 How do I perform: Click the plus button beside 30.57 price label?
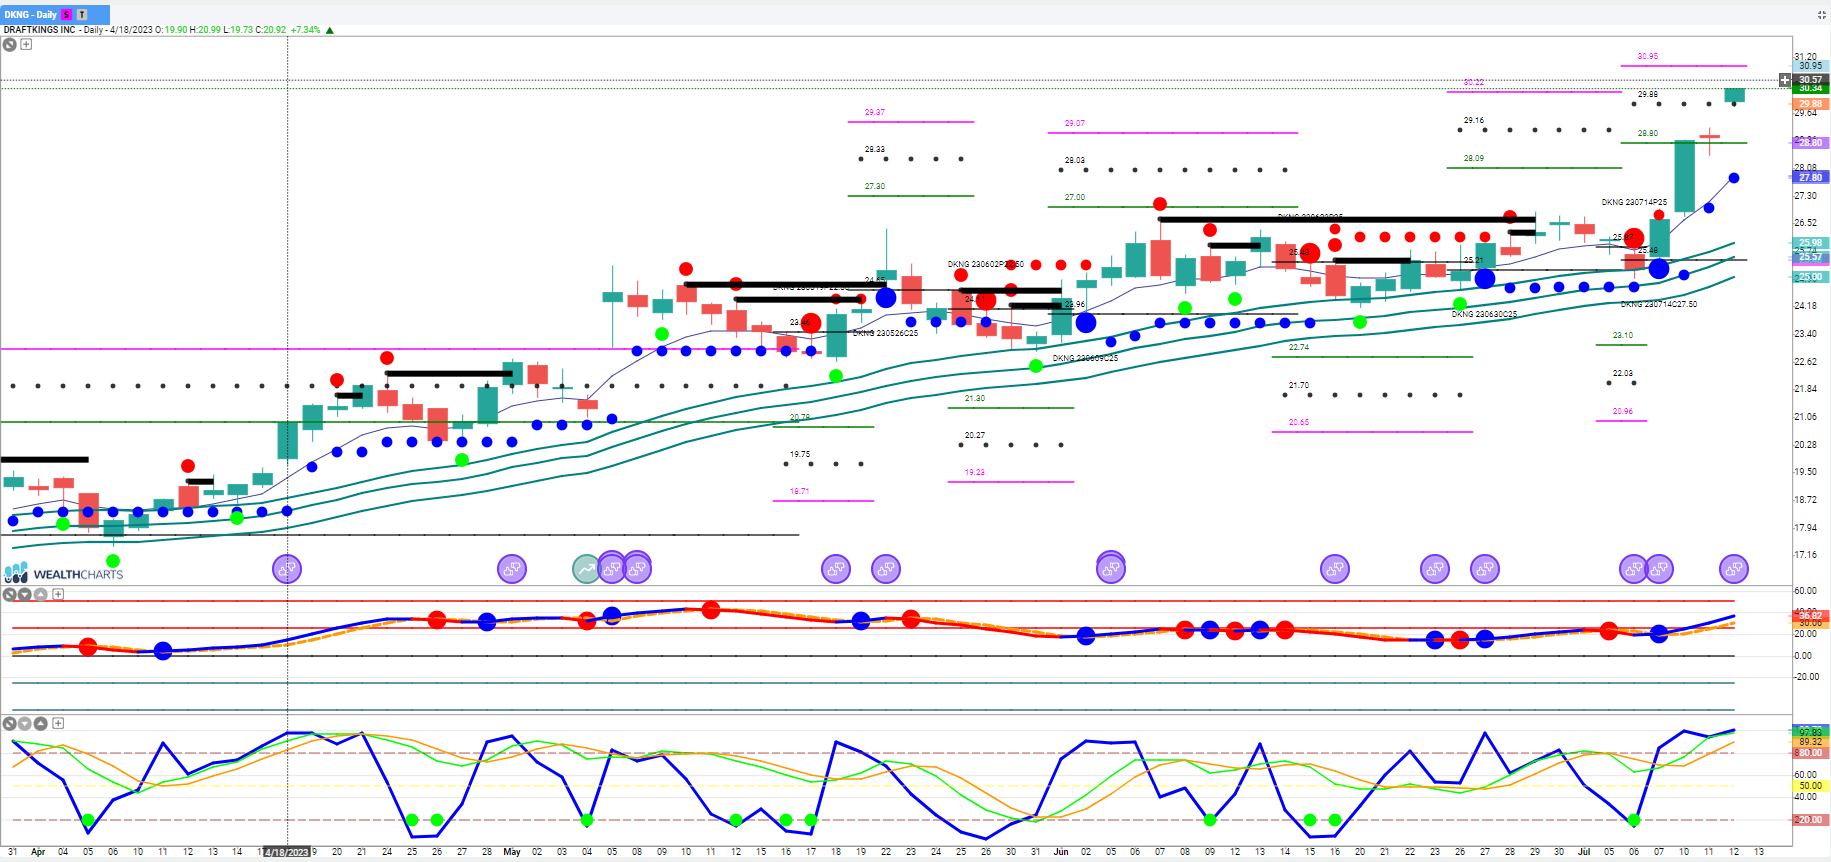pyautogui.click(x=1785, y=80)
